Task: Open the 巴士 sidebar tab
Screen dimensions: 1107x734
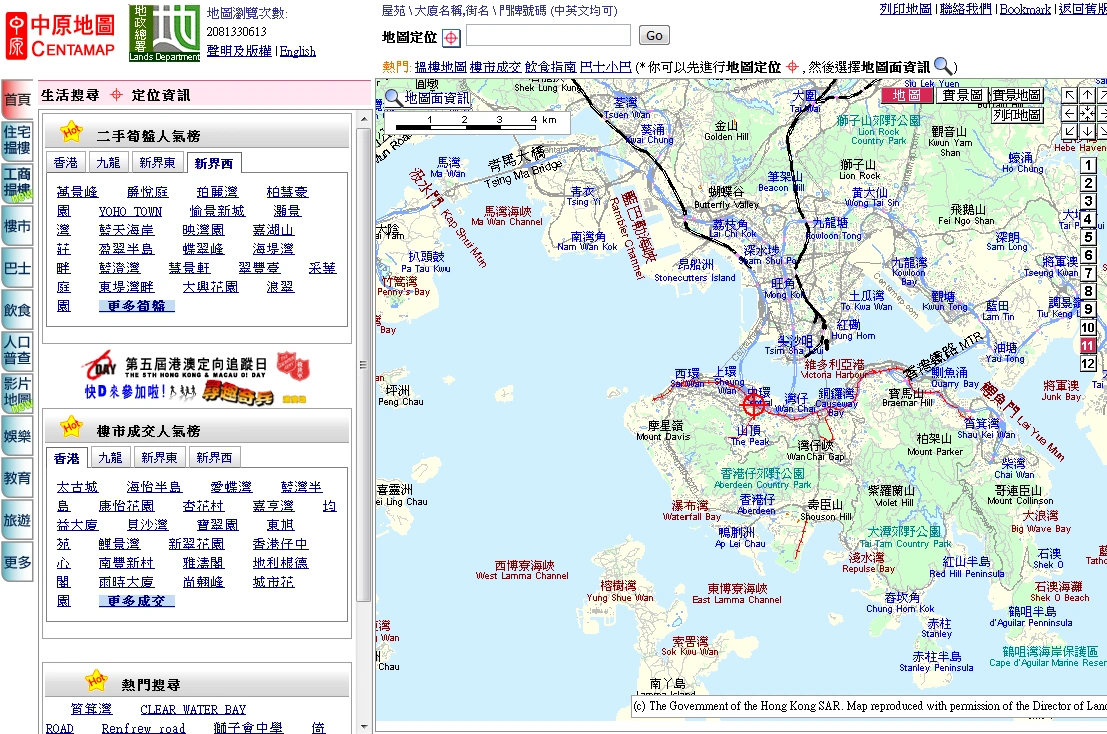Action: pyautogui.click(x=17, y=268)
